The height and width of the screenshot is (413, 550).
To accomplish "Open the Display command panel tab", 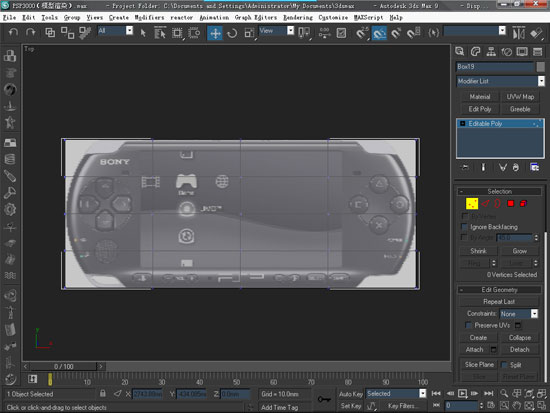I will click(x=522, y=52).
